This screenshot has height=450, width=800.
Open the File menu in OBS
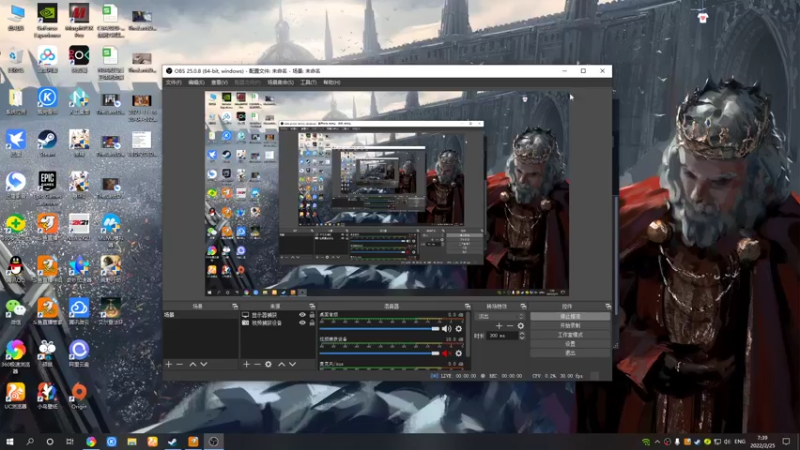(173, 82)
